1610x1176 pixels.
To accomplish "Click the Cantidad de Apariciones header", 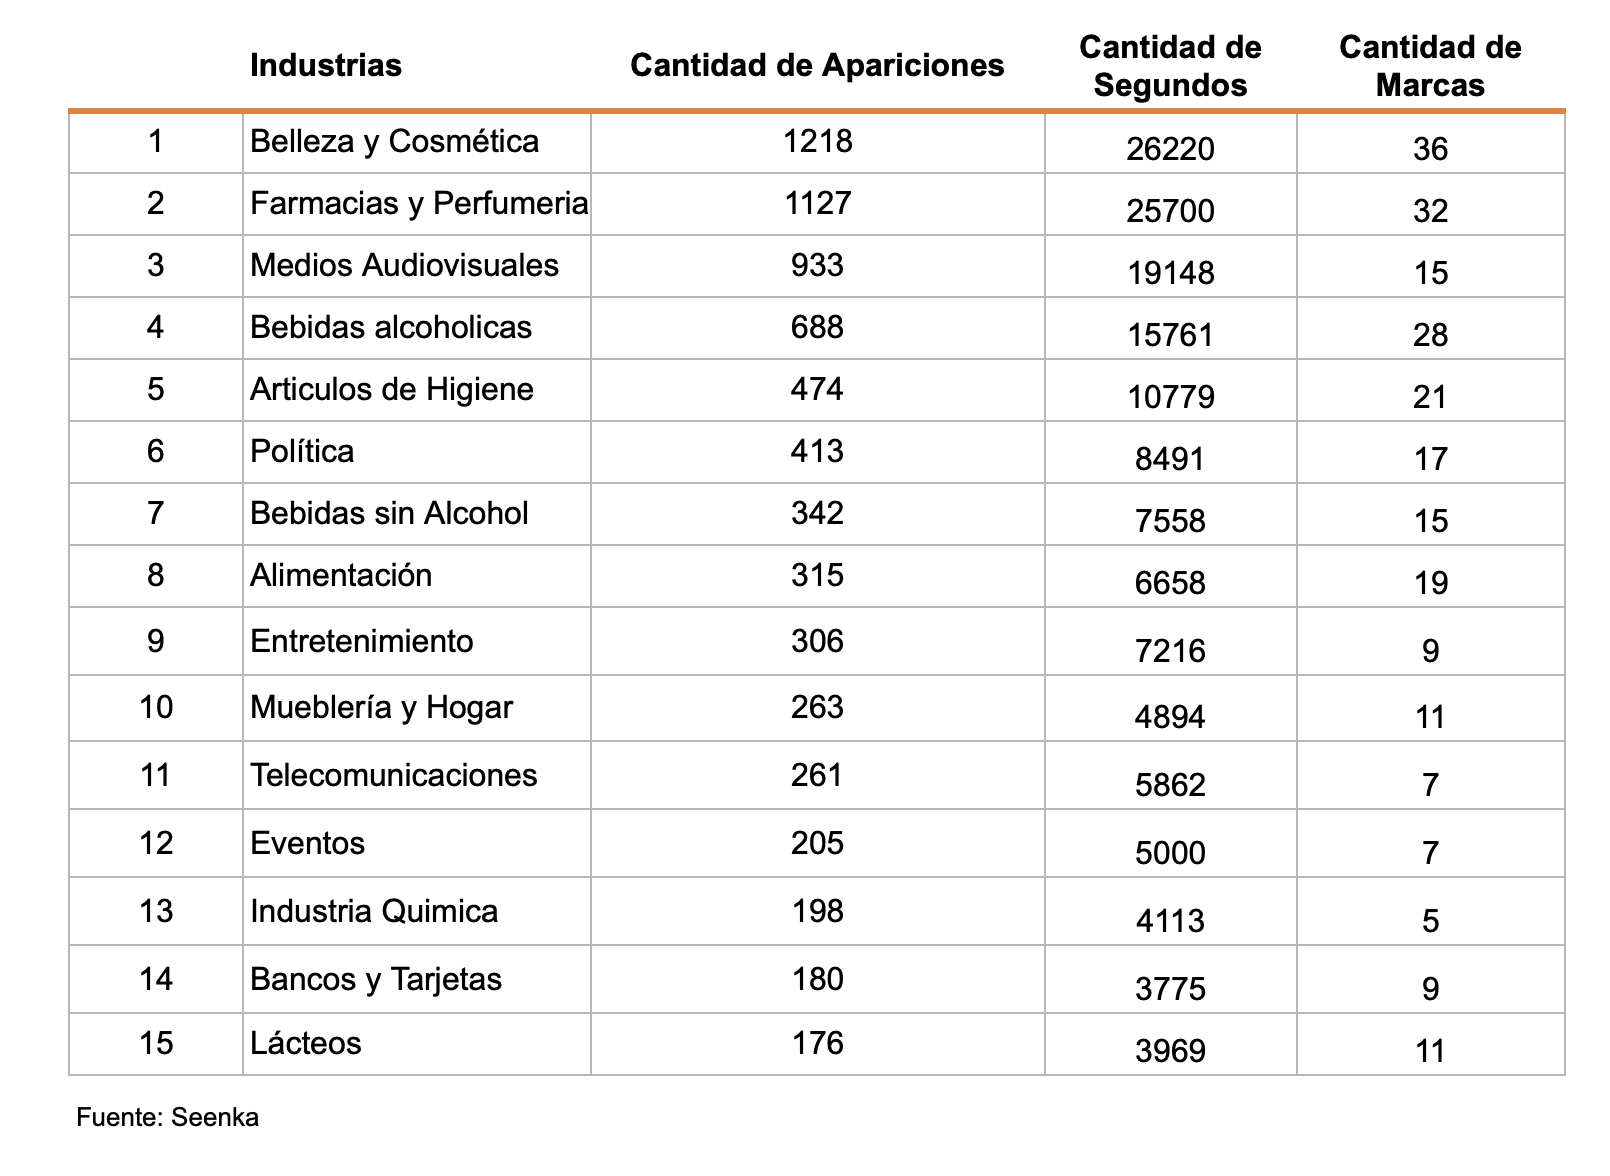I will point(817,66).
